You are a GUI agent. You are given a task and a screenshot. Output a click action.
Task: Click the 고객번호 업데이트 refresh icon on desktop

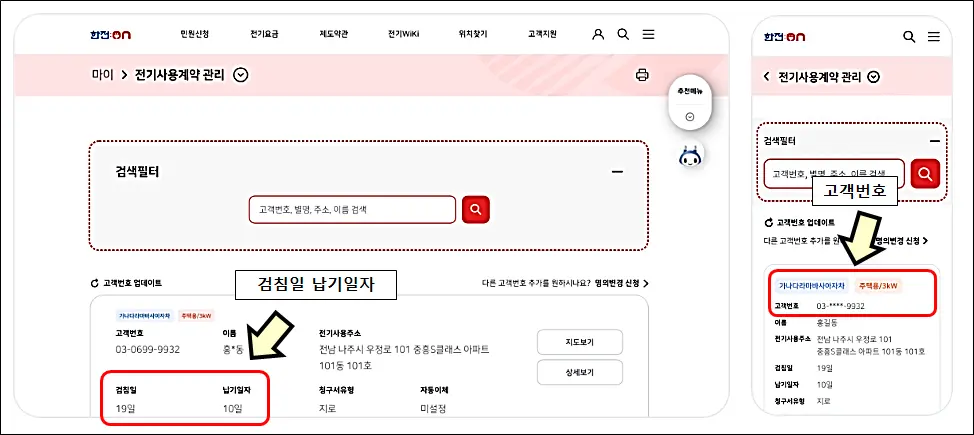coord(95,283)
